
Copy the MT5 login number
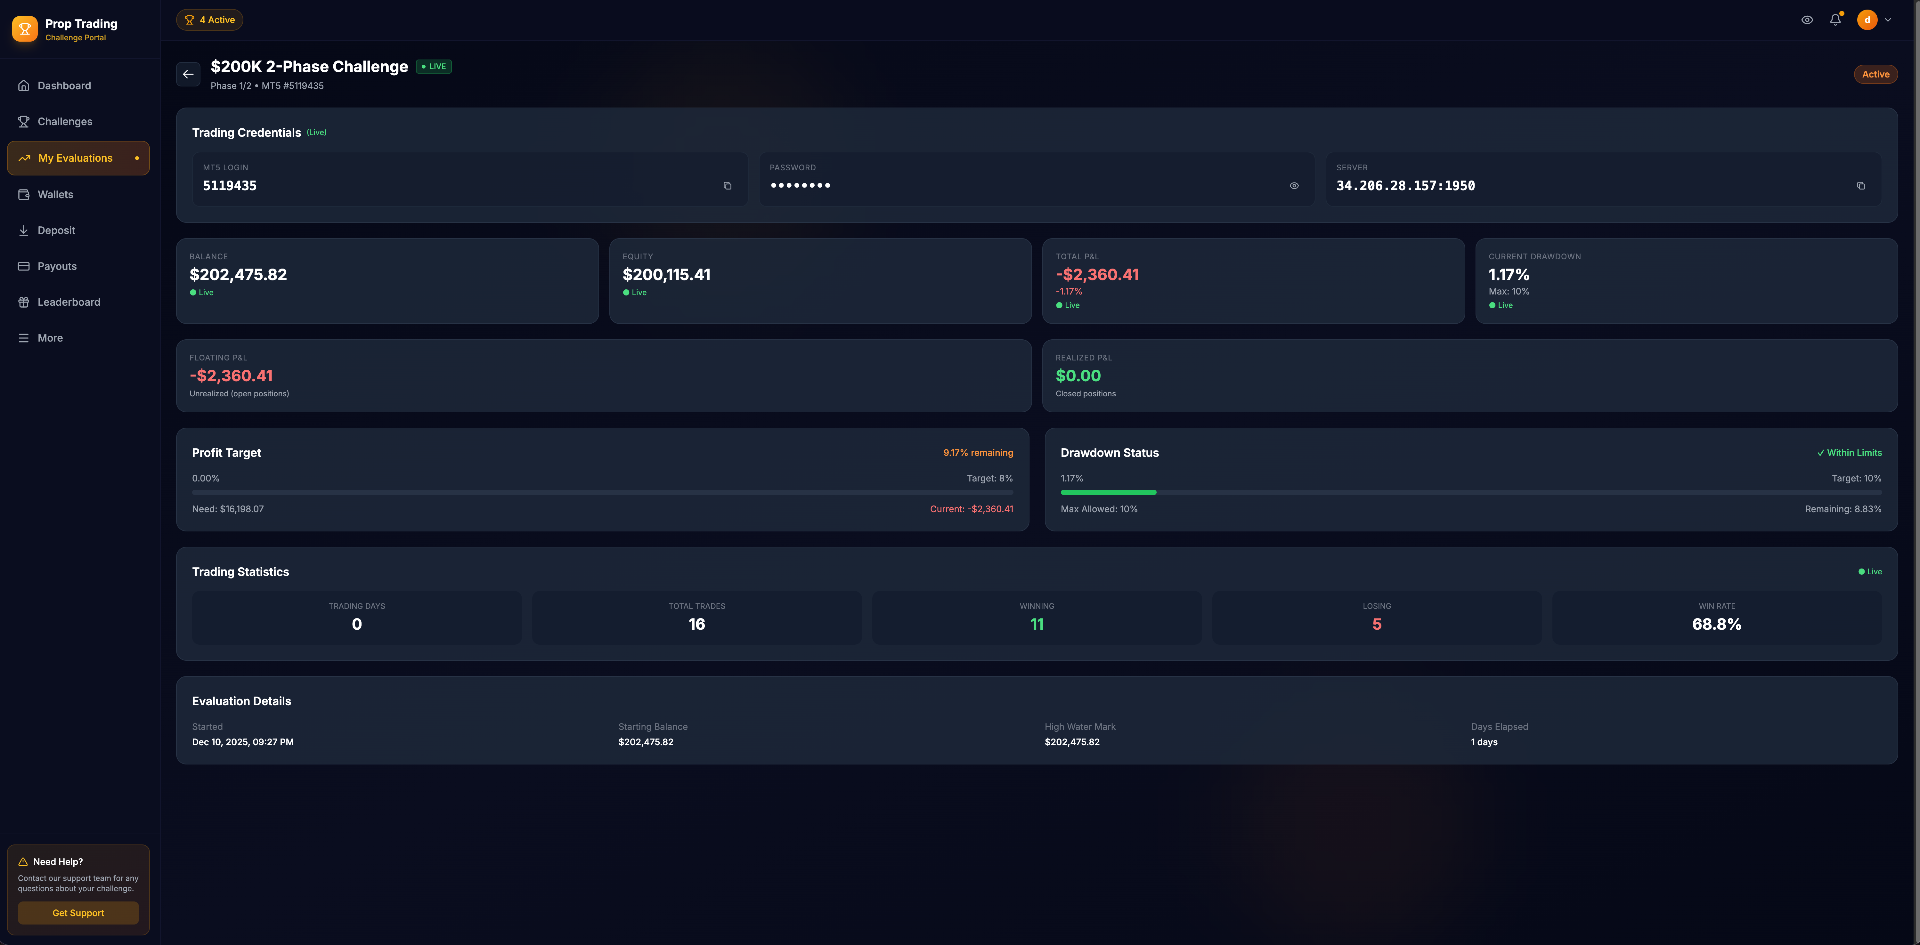(727, 186)
